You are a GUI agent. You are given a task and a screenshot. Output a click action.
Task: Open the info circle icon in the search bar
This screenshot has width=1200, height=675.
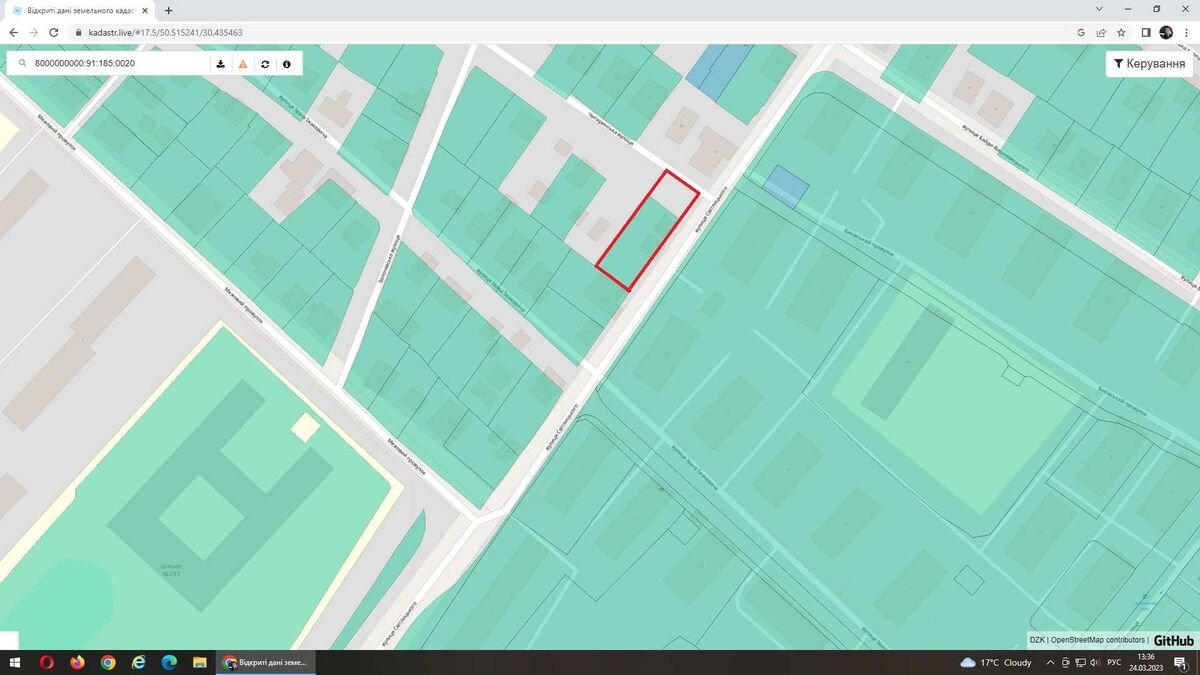(x=287, y=64)
